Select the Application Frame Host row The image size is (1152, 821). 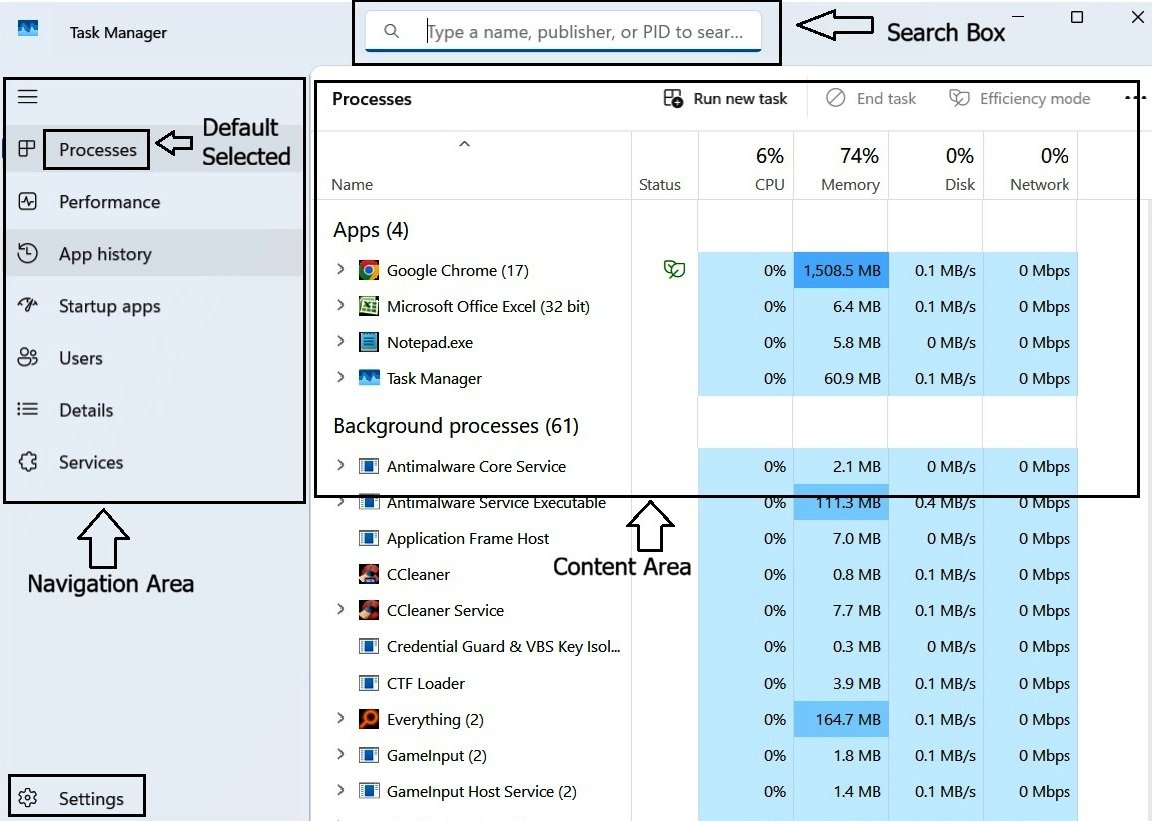tap(696, 539)
